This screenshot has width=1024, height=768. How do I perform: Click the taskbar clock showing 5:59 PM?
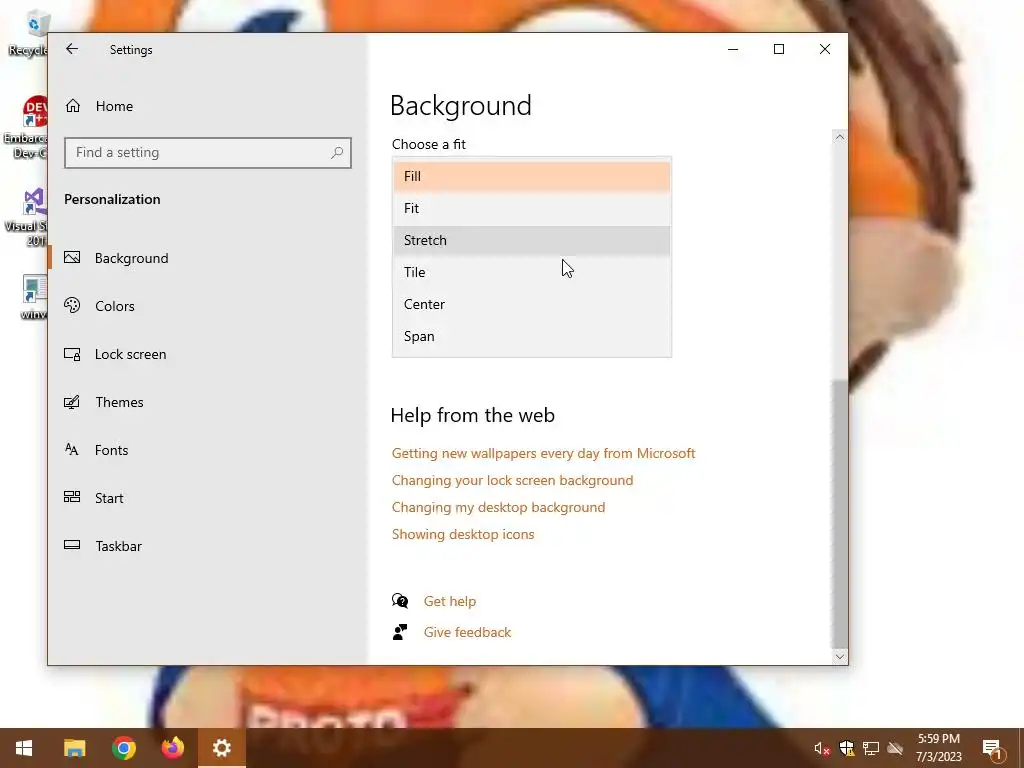939,748
